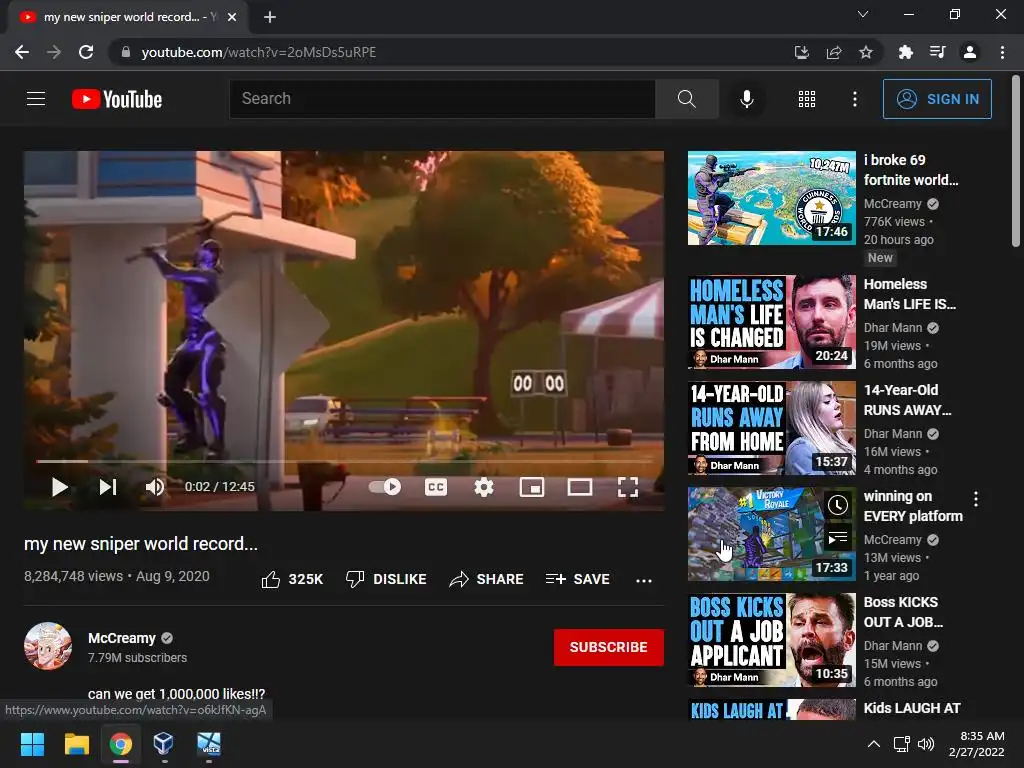Screen dimensions: 1024x768
Task: Open File Explorer from taskbar
Action: click(x=76, y=744)
